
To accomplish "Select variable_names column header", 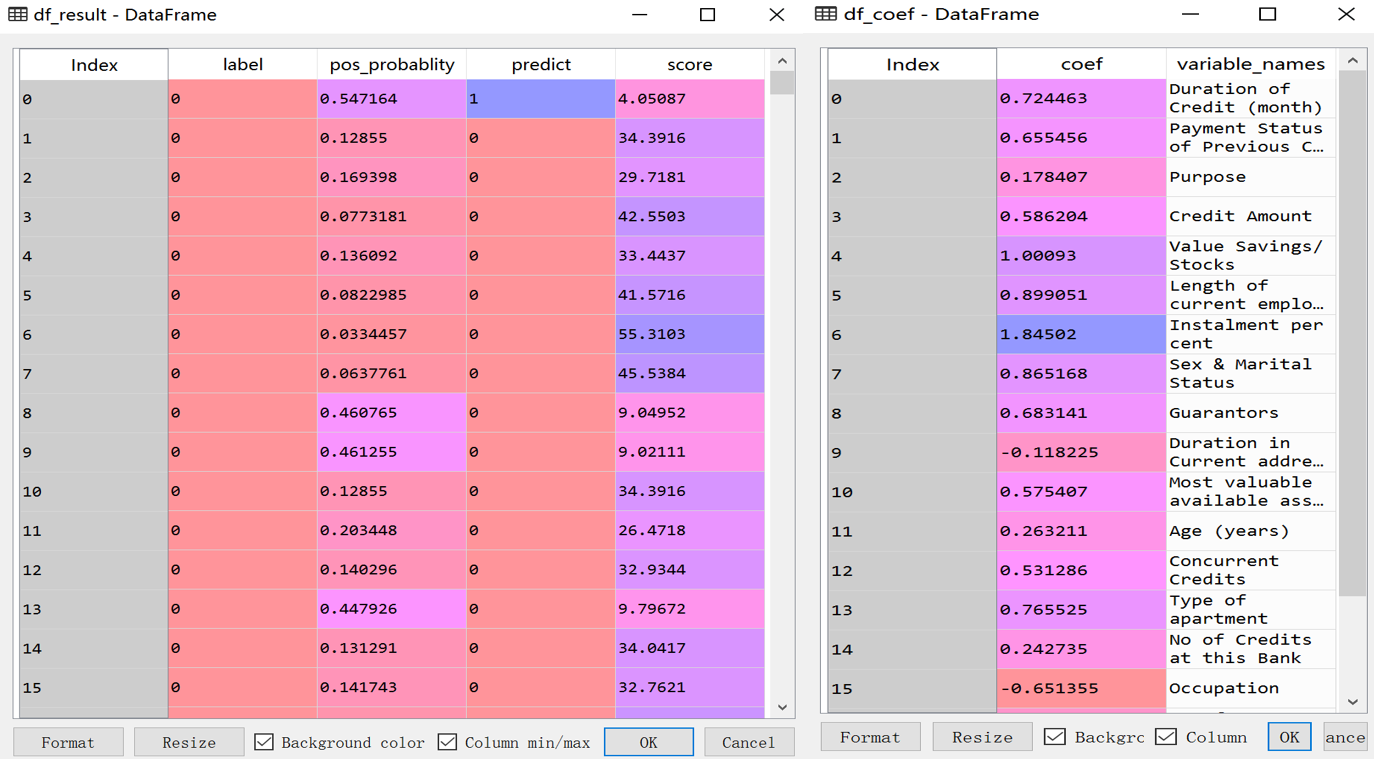I will point(1250,64).
